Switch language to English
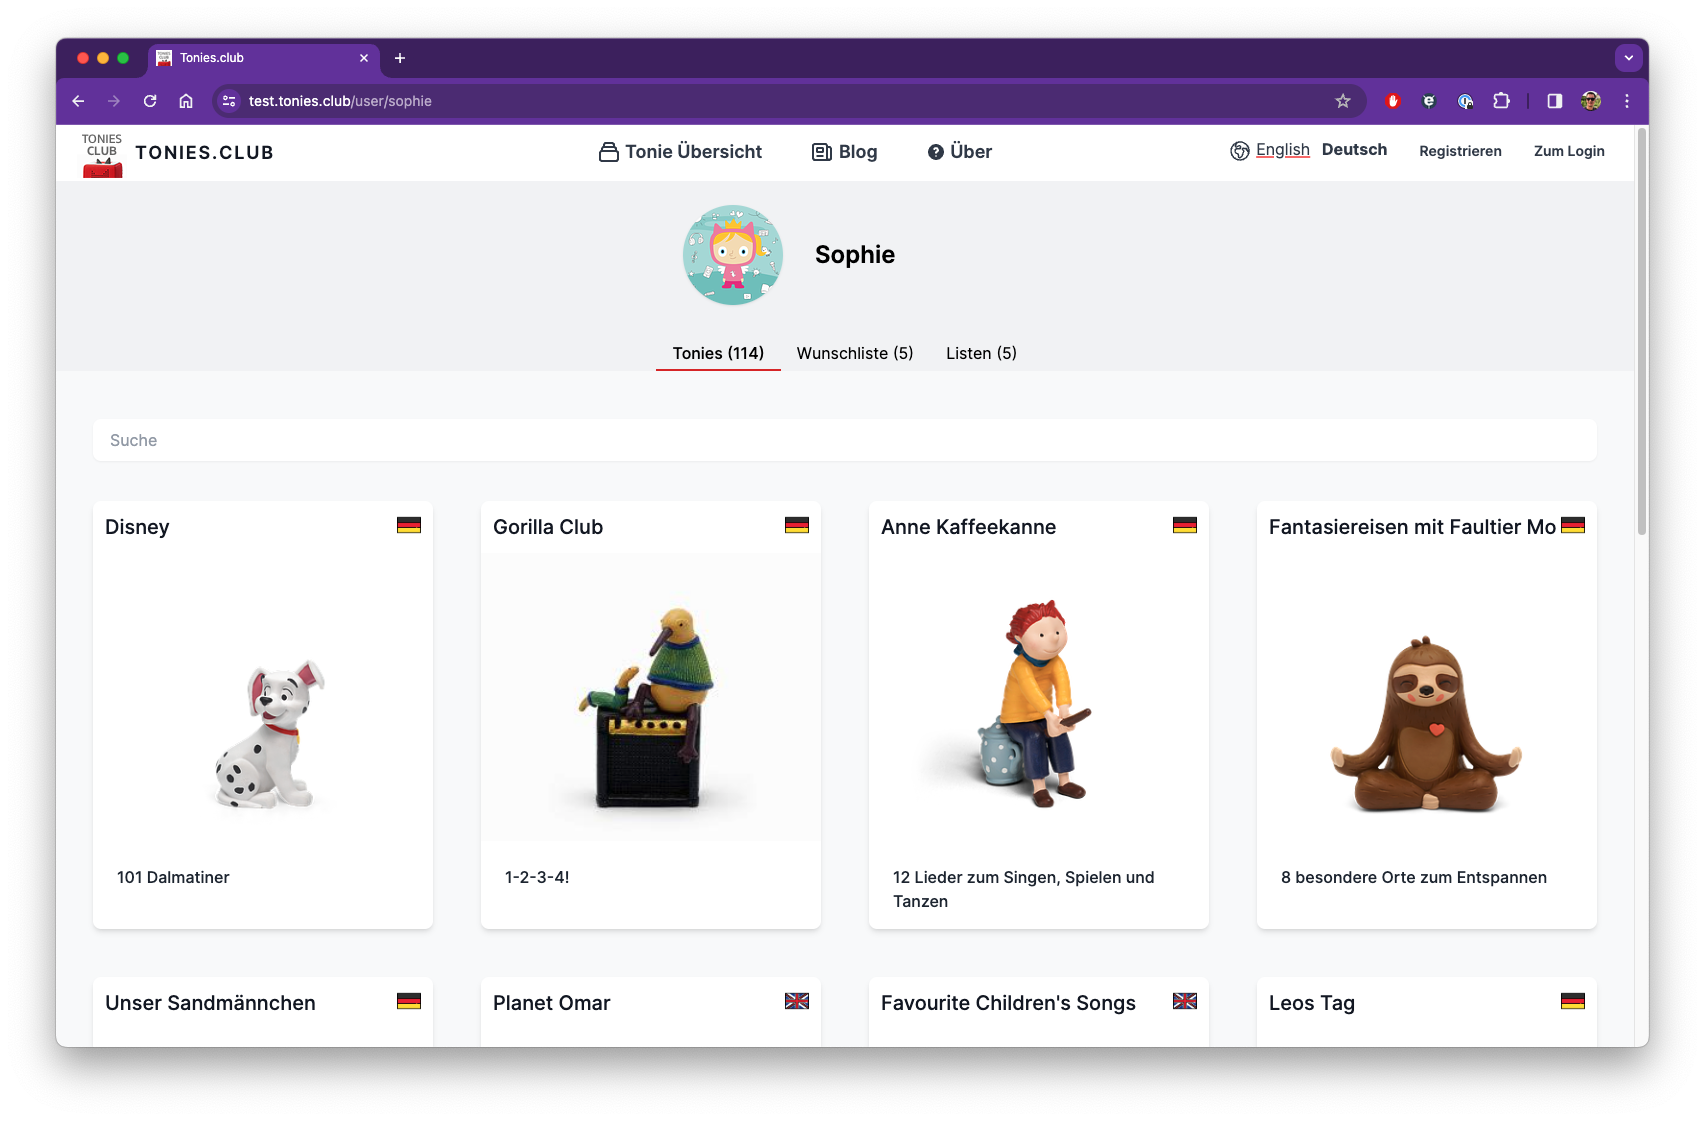The image size is (1705, 1121). [x=1283, y=150]
